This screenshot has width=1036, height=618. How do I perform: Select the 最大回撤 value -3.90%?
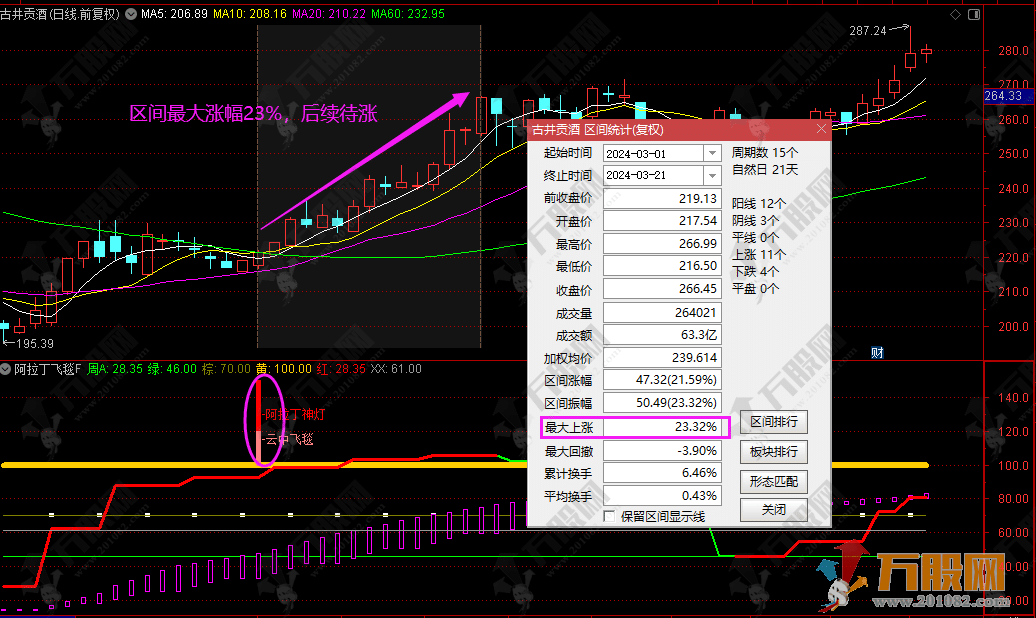coord(662,451)
